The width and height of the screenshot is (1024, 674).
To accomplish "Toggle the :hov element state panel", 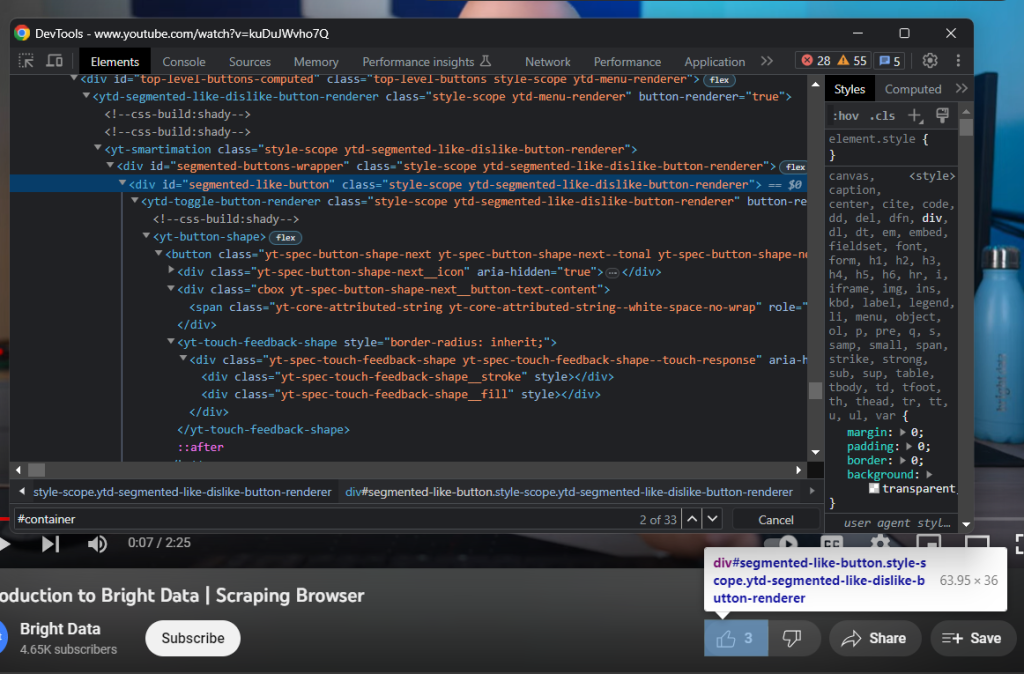I will (846, 115).
